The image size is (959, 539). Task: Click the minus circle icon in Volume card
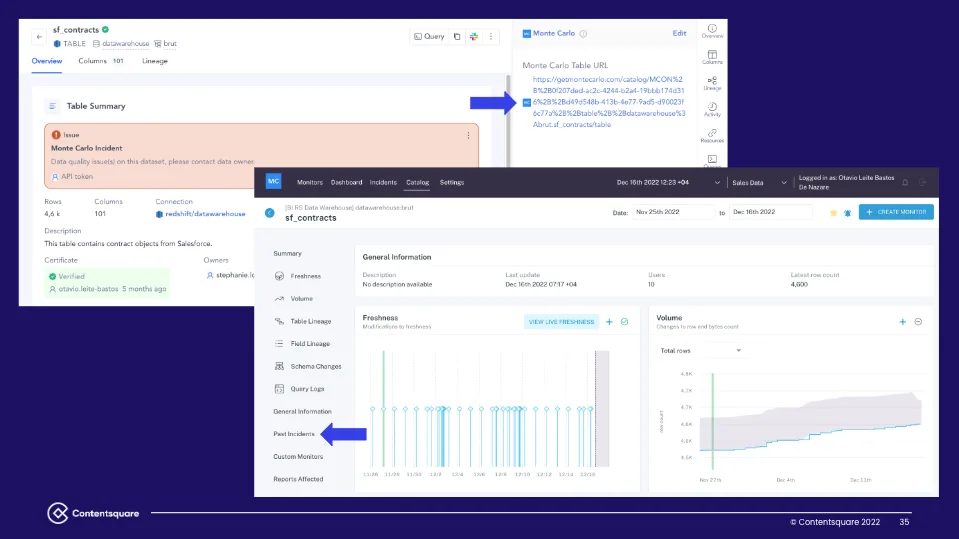[918, 322]
